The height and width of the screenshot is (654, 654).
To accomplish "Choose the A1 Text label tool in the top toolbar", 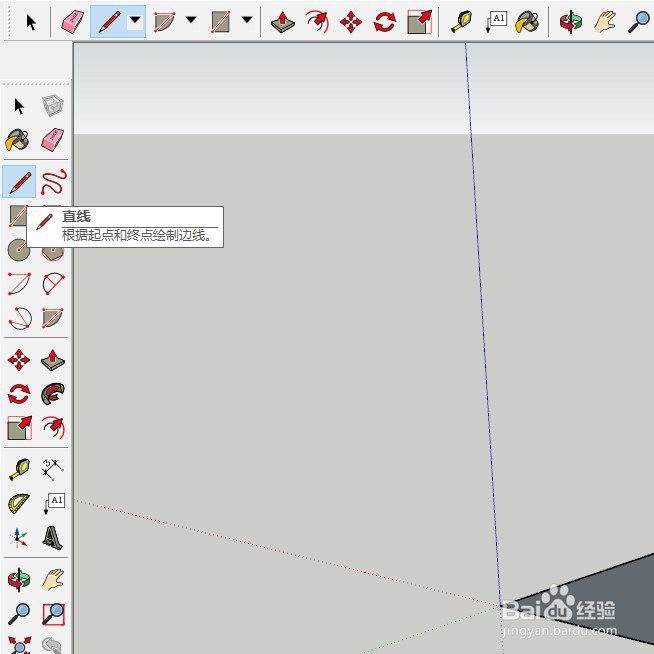I will pyautogui.click(x=496, y=22).
